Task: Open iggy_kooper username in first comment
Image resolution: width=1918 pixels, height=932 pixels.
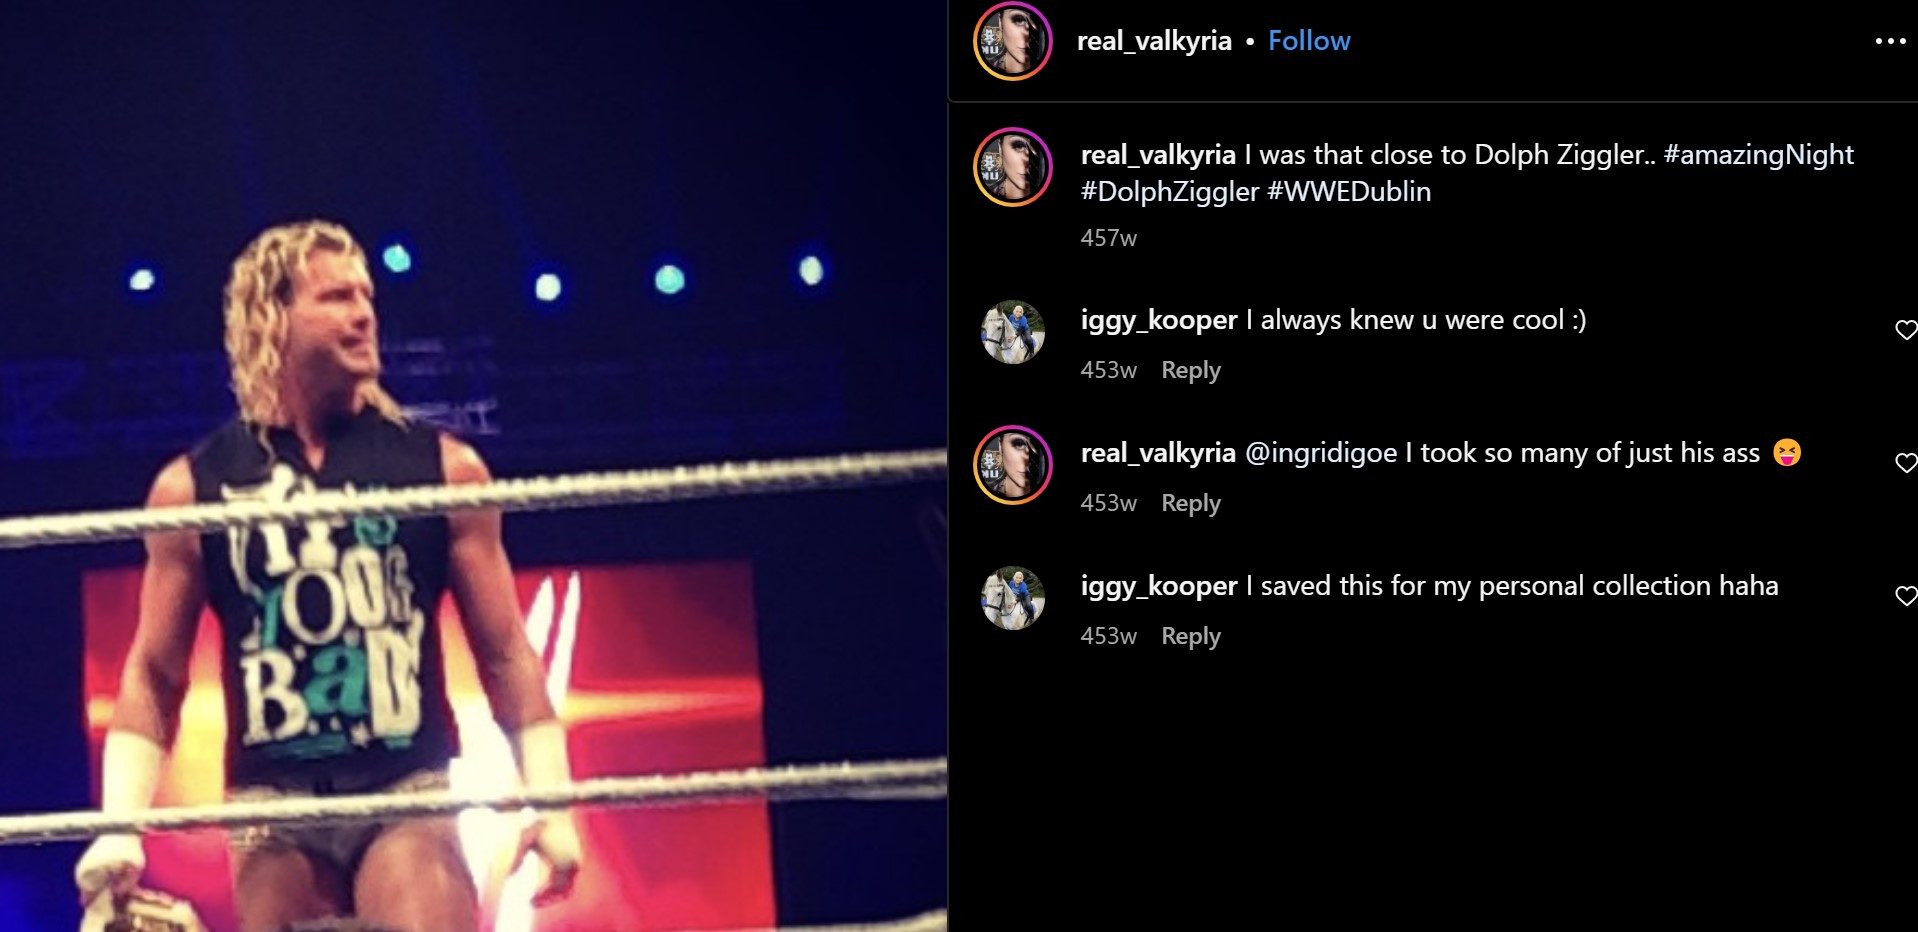Action: [1159, 320]
